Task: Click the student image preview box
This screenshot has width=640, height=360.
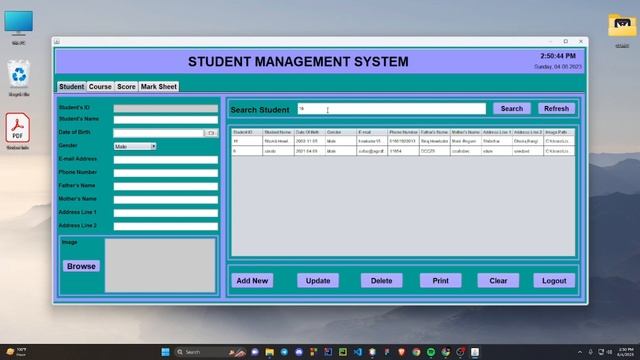Action: click(160, 265)
